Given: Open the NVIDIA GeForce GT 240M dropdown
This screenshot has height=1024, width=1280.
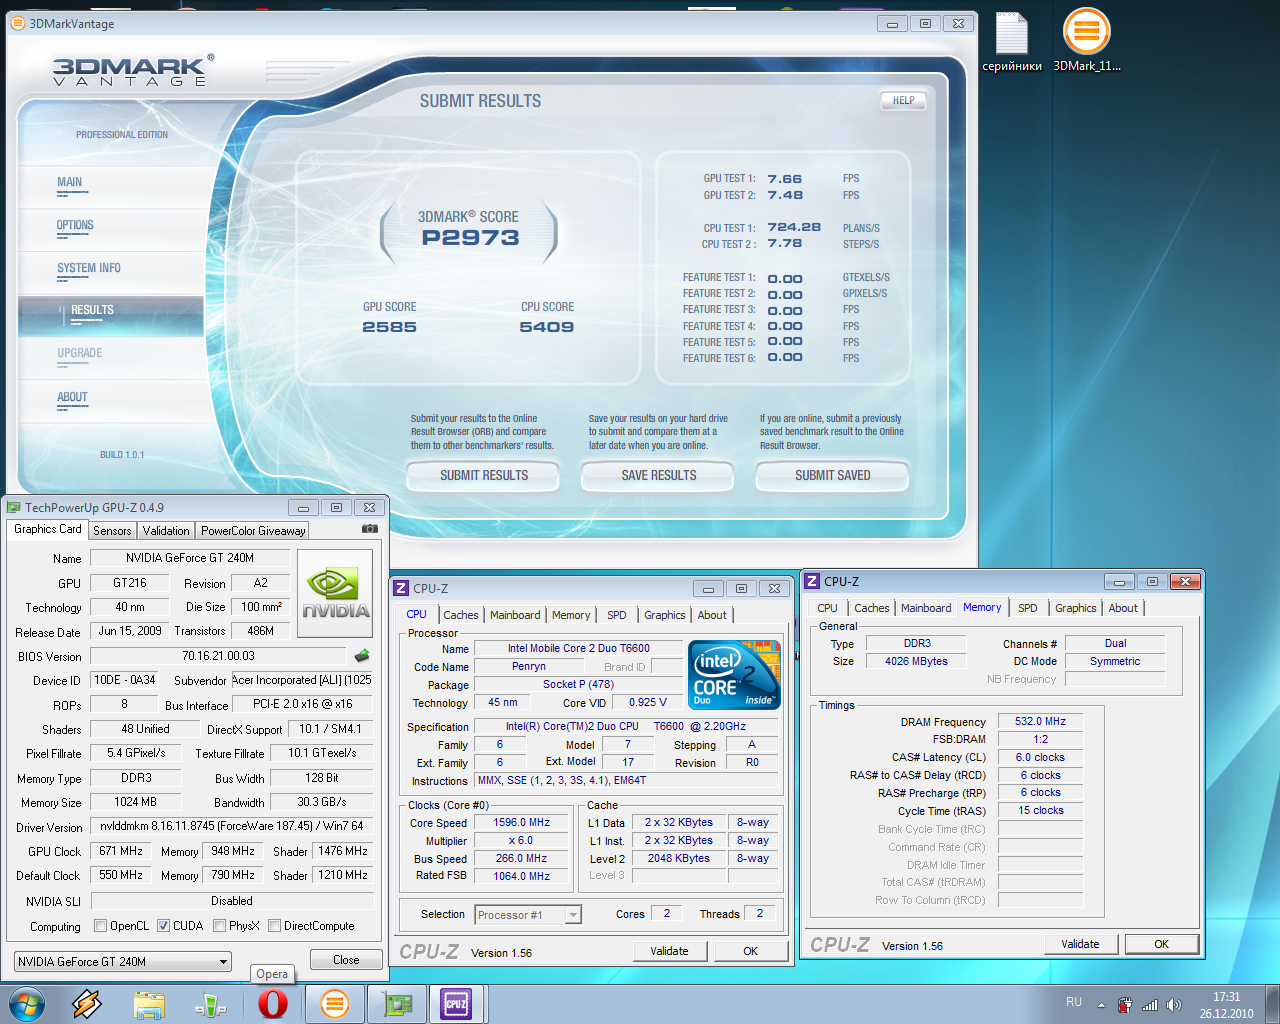Looking at the screenshot, I should coord(122,961).
